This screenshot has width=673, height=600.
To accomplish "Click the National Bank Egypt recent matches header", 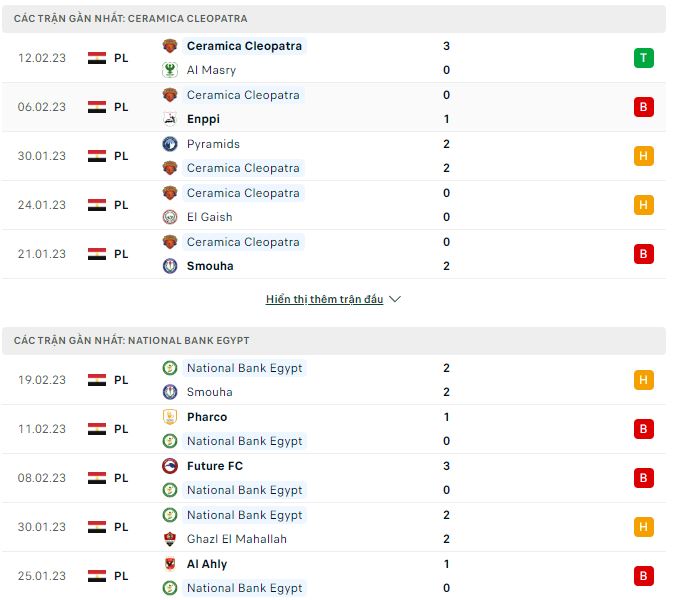I will [x=131, y=341].
